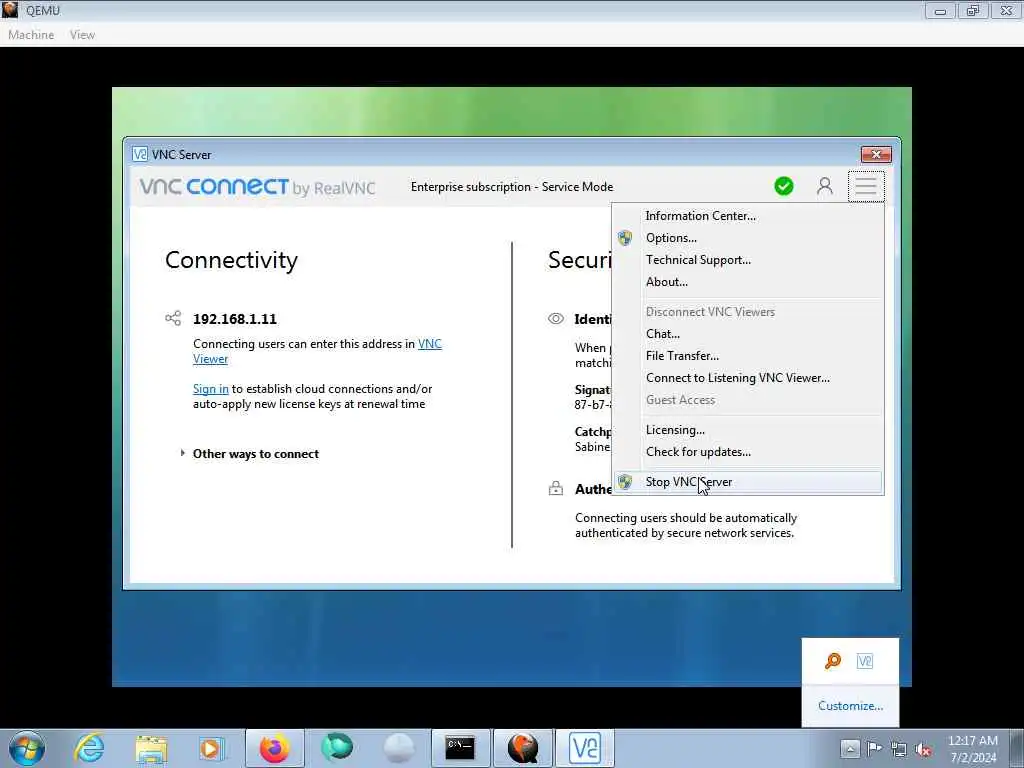This screenshot has height=768, width=1024.
Task: Click the gray sphere icon in the taskbar
Action: click(x=399, y=748)
